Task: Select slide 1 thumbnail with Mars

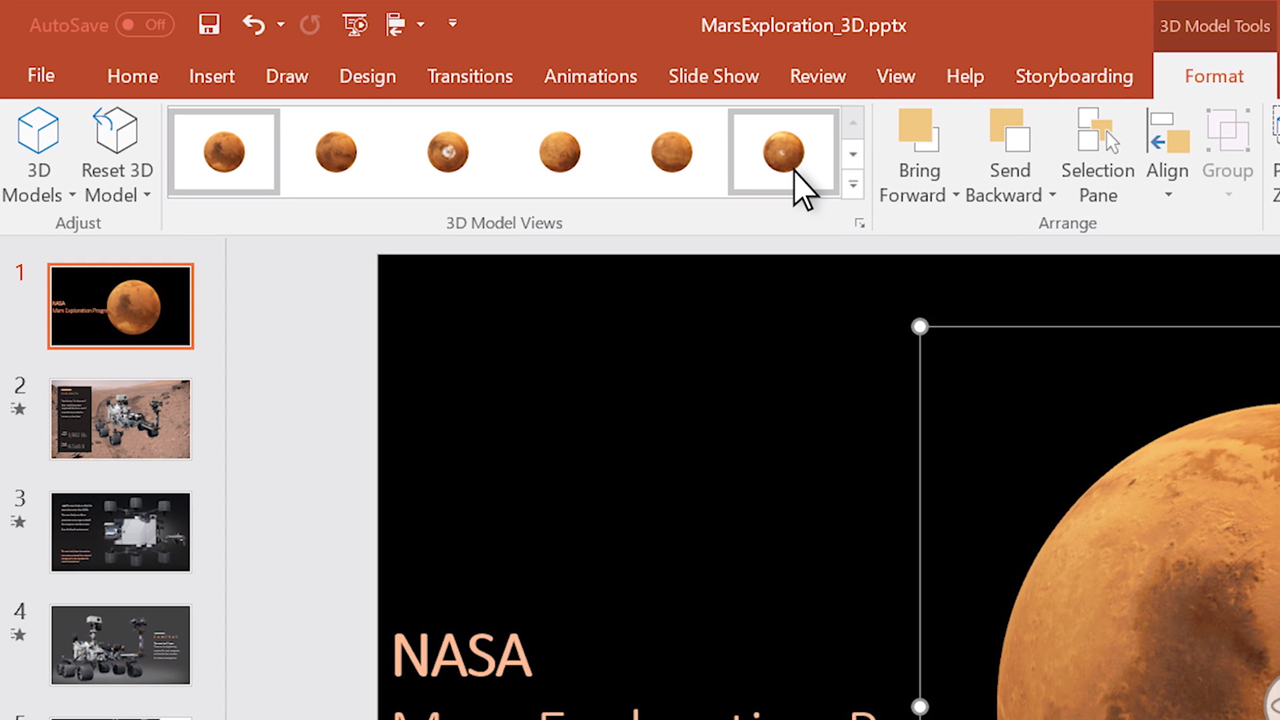Action: 120,306
